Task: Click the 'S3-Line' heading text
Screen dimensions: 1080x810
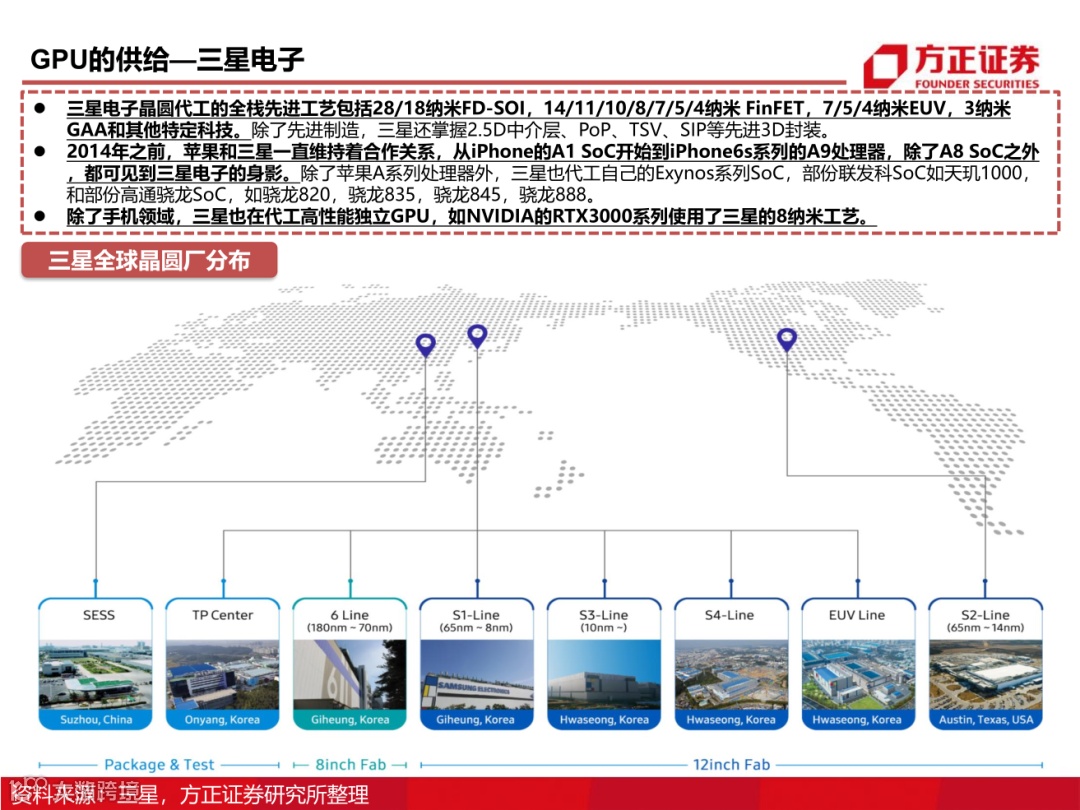Action: pos(603,614)
